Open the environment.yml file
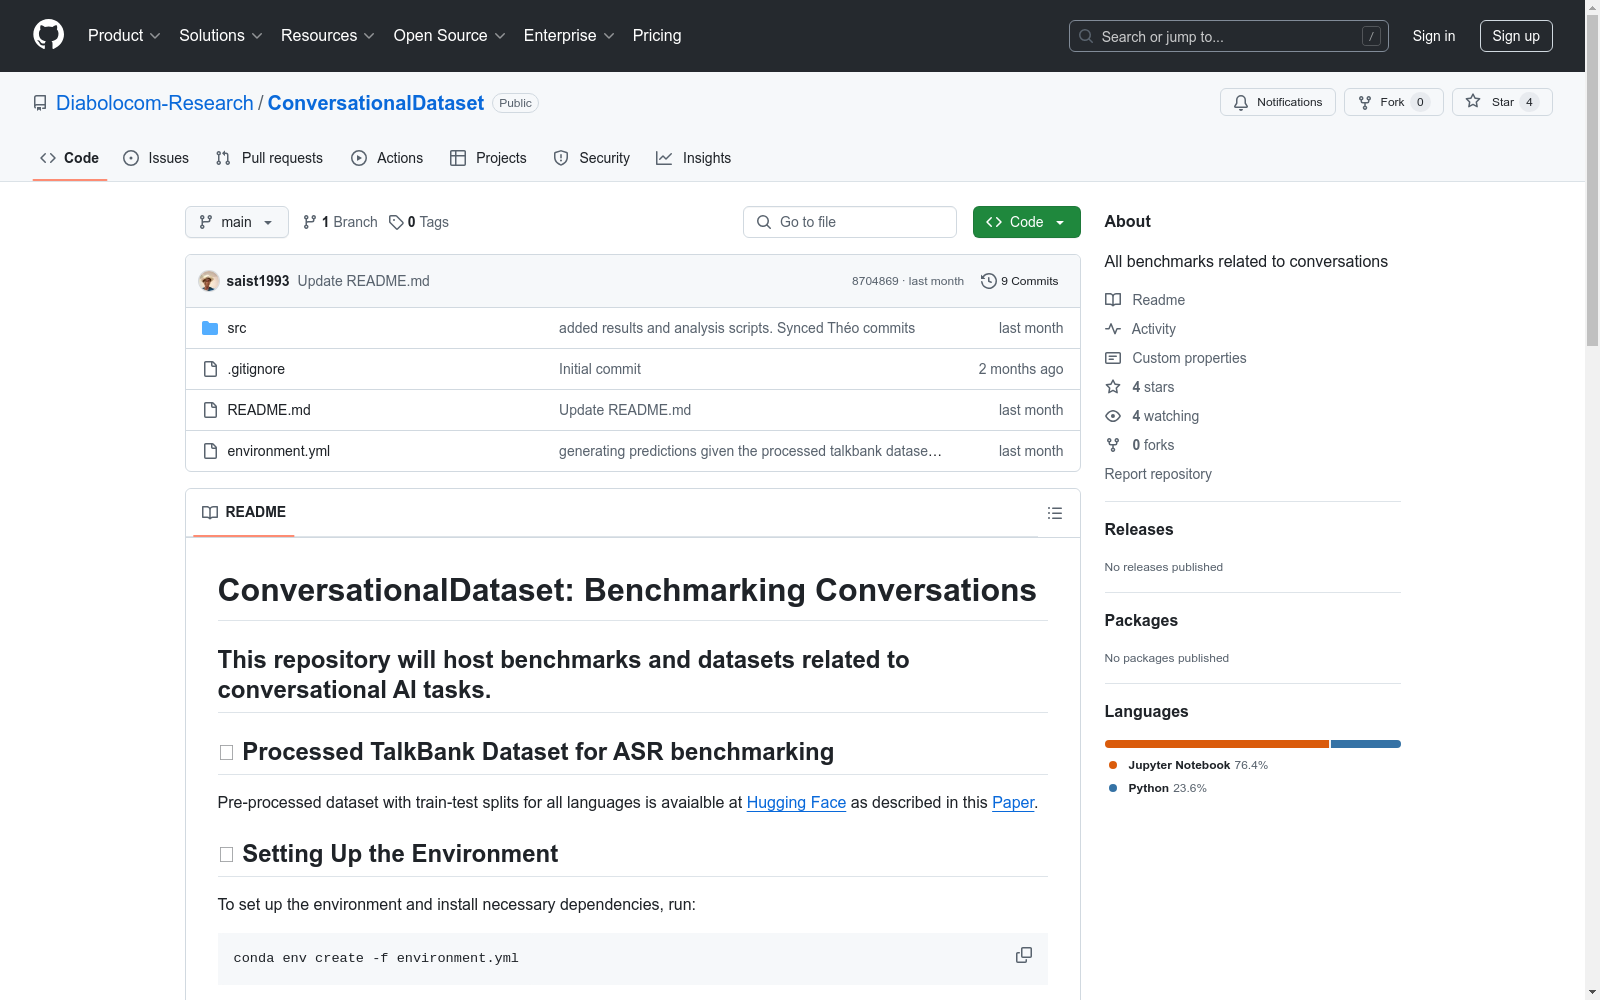Image resolution: width=1600 pixels, height=1000 pixels. (279, 451)
